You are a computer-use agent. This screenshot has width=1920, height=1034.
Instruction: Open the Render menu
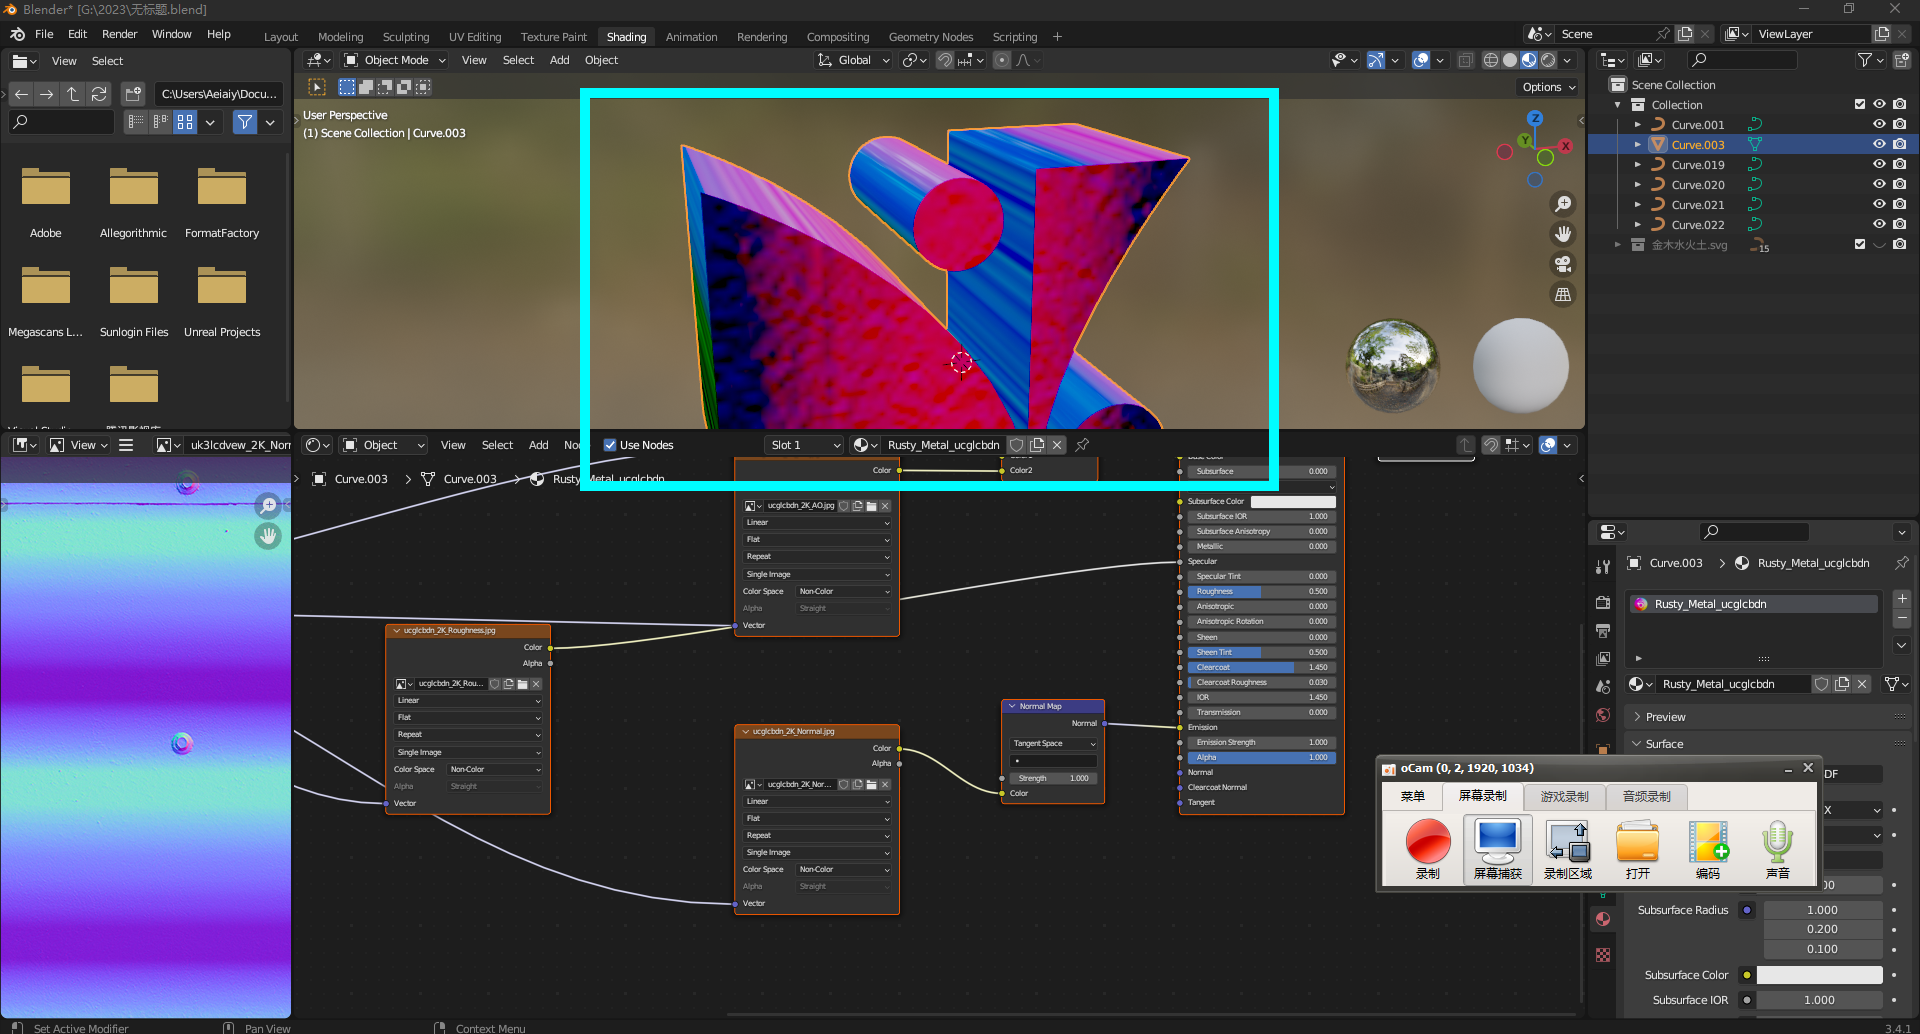click(119, 34)
